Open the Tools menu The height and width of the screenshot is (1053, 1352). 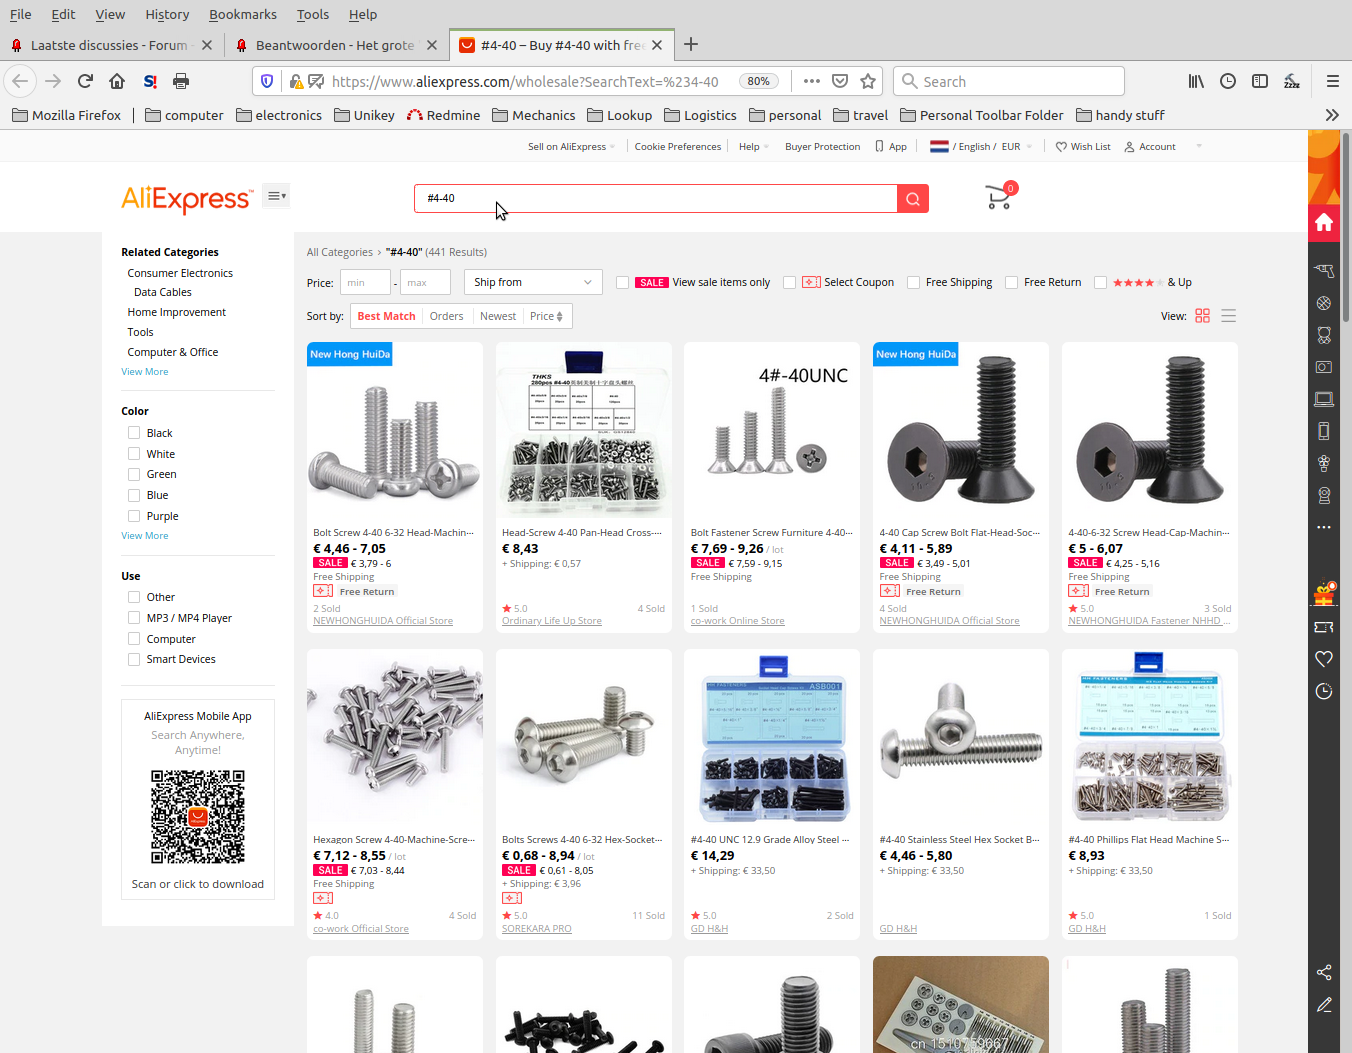click(313, 14)
